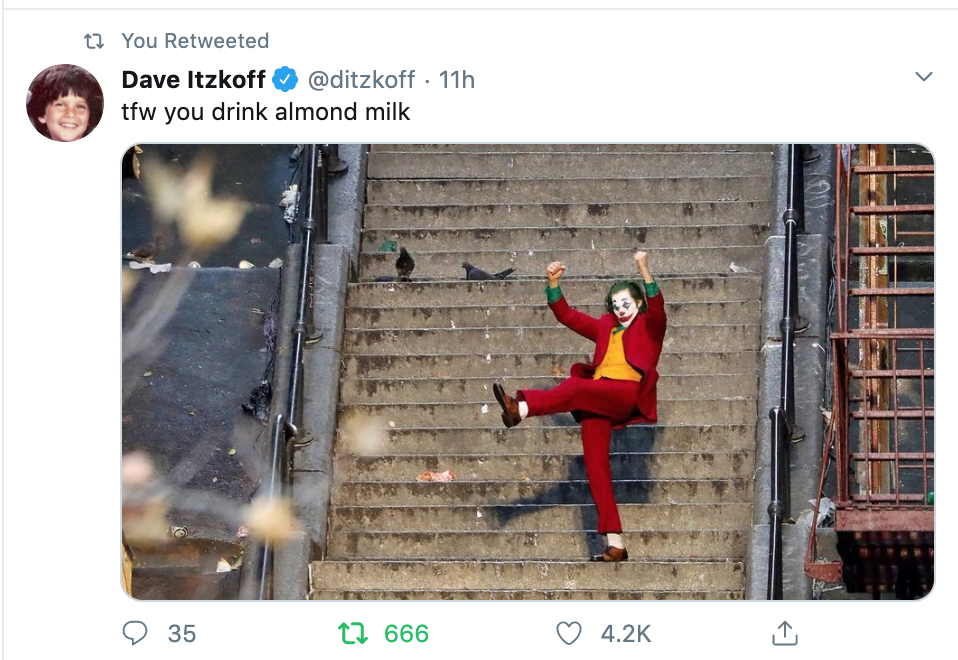Click the 666 retweet count
The width and height of the screenshot is (958, 660).
coord(406,633)
